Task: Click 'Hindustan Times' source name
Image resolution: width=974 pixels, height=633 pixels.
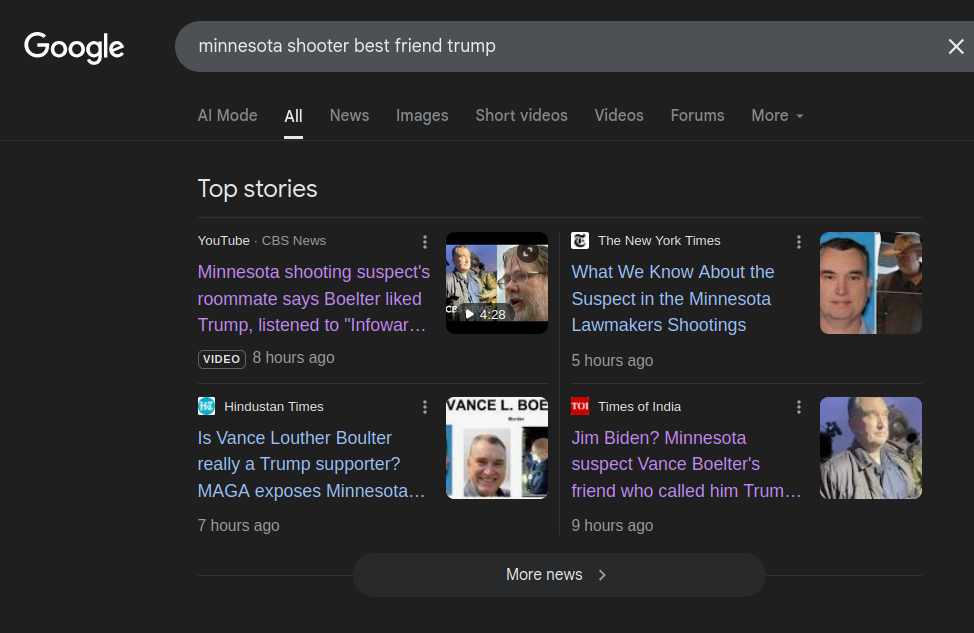Action: click(274, 407)
